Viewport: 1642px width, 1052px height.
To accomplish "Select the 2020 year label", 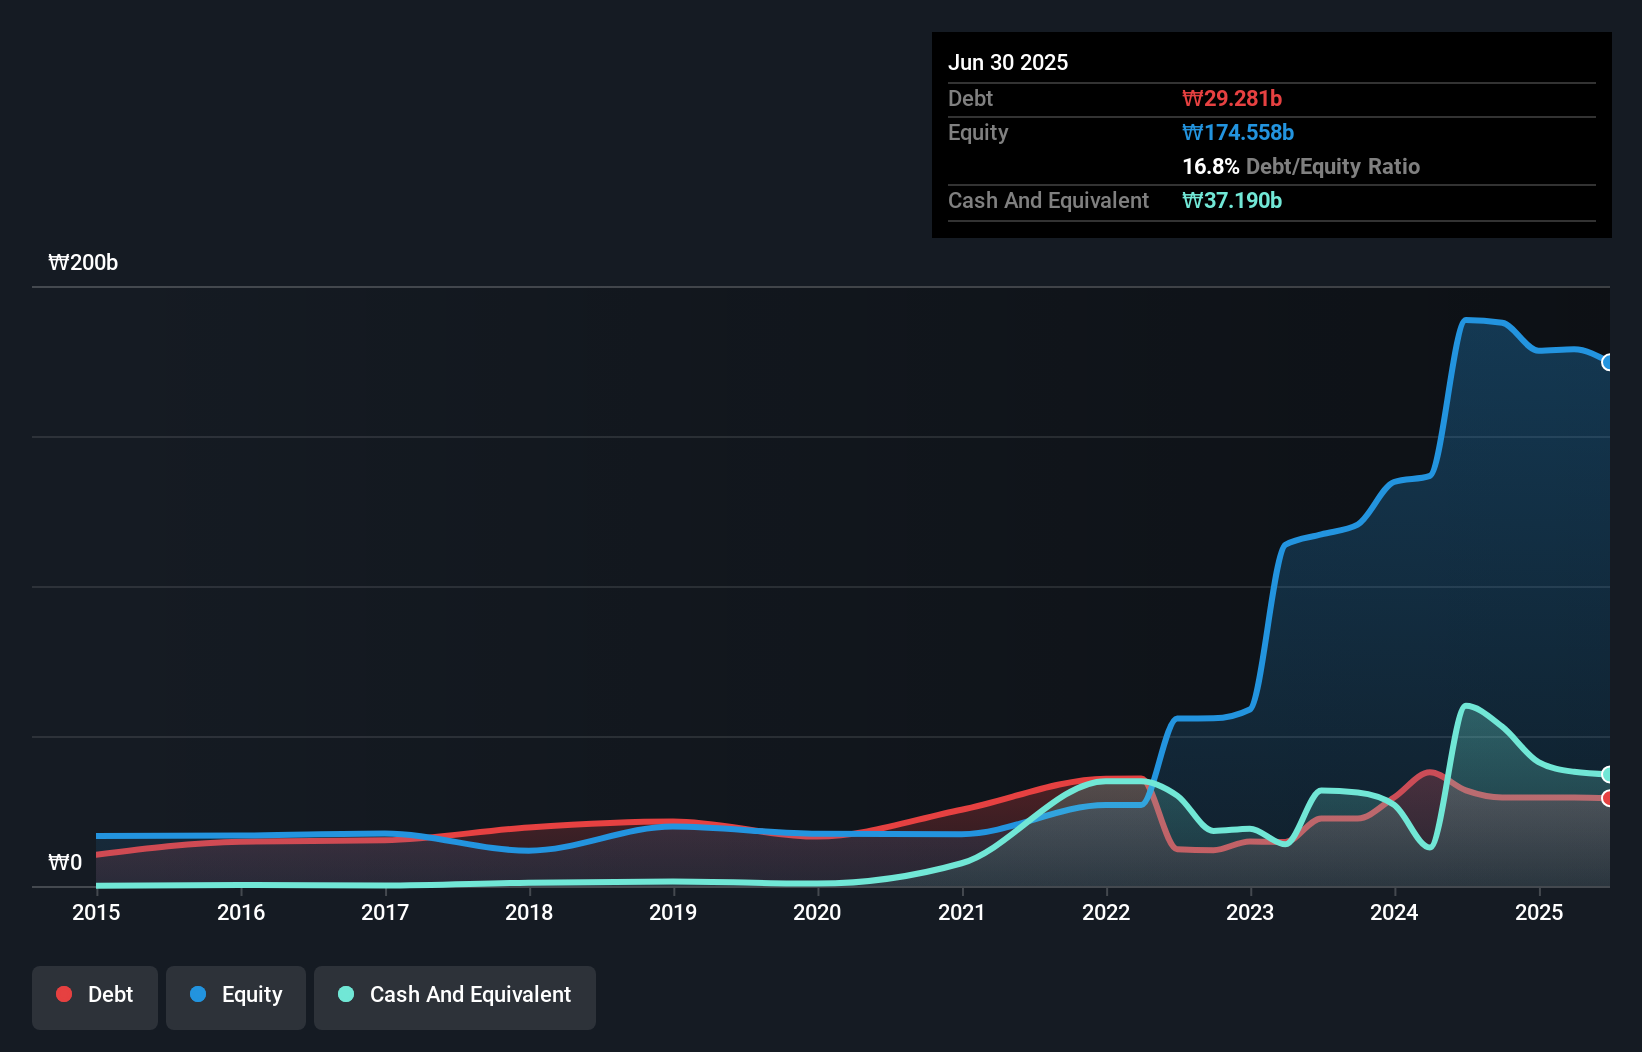I will point(817,912).
